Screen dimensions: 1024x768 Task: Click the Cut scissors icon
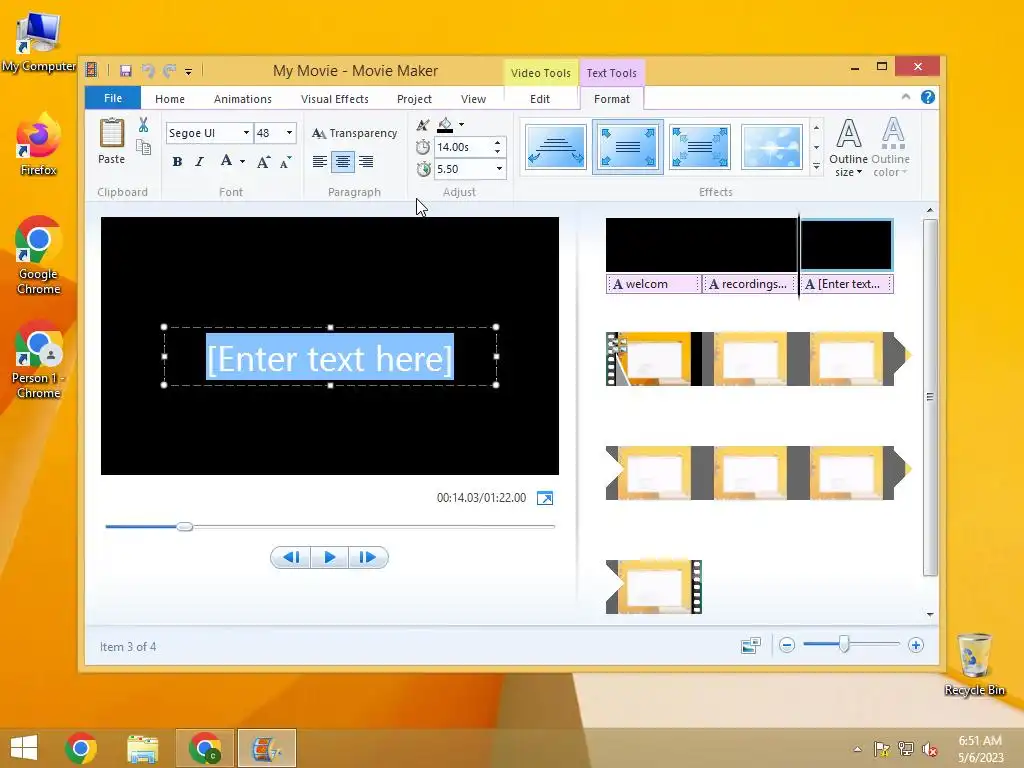click(x=144, y=125)
